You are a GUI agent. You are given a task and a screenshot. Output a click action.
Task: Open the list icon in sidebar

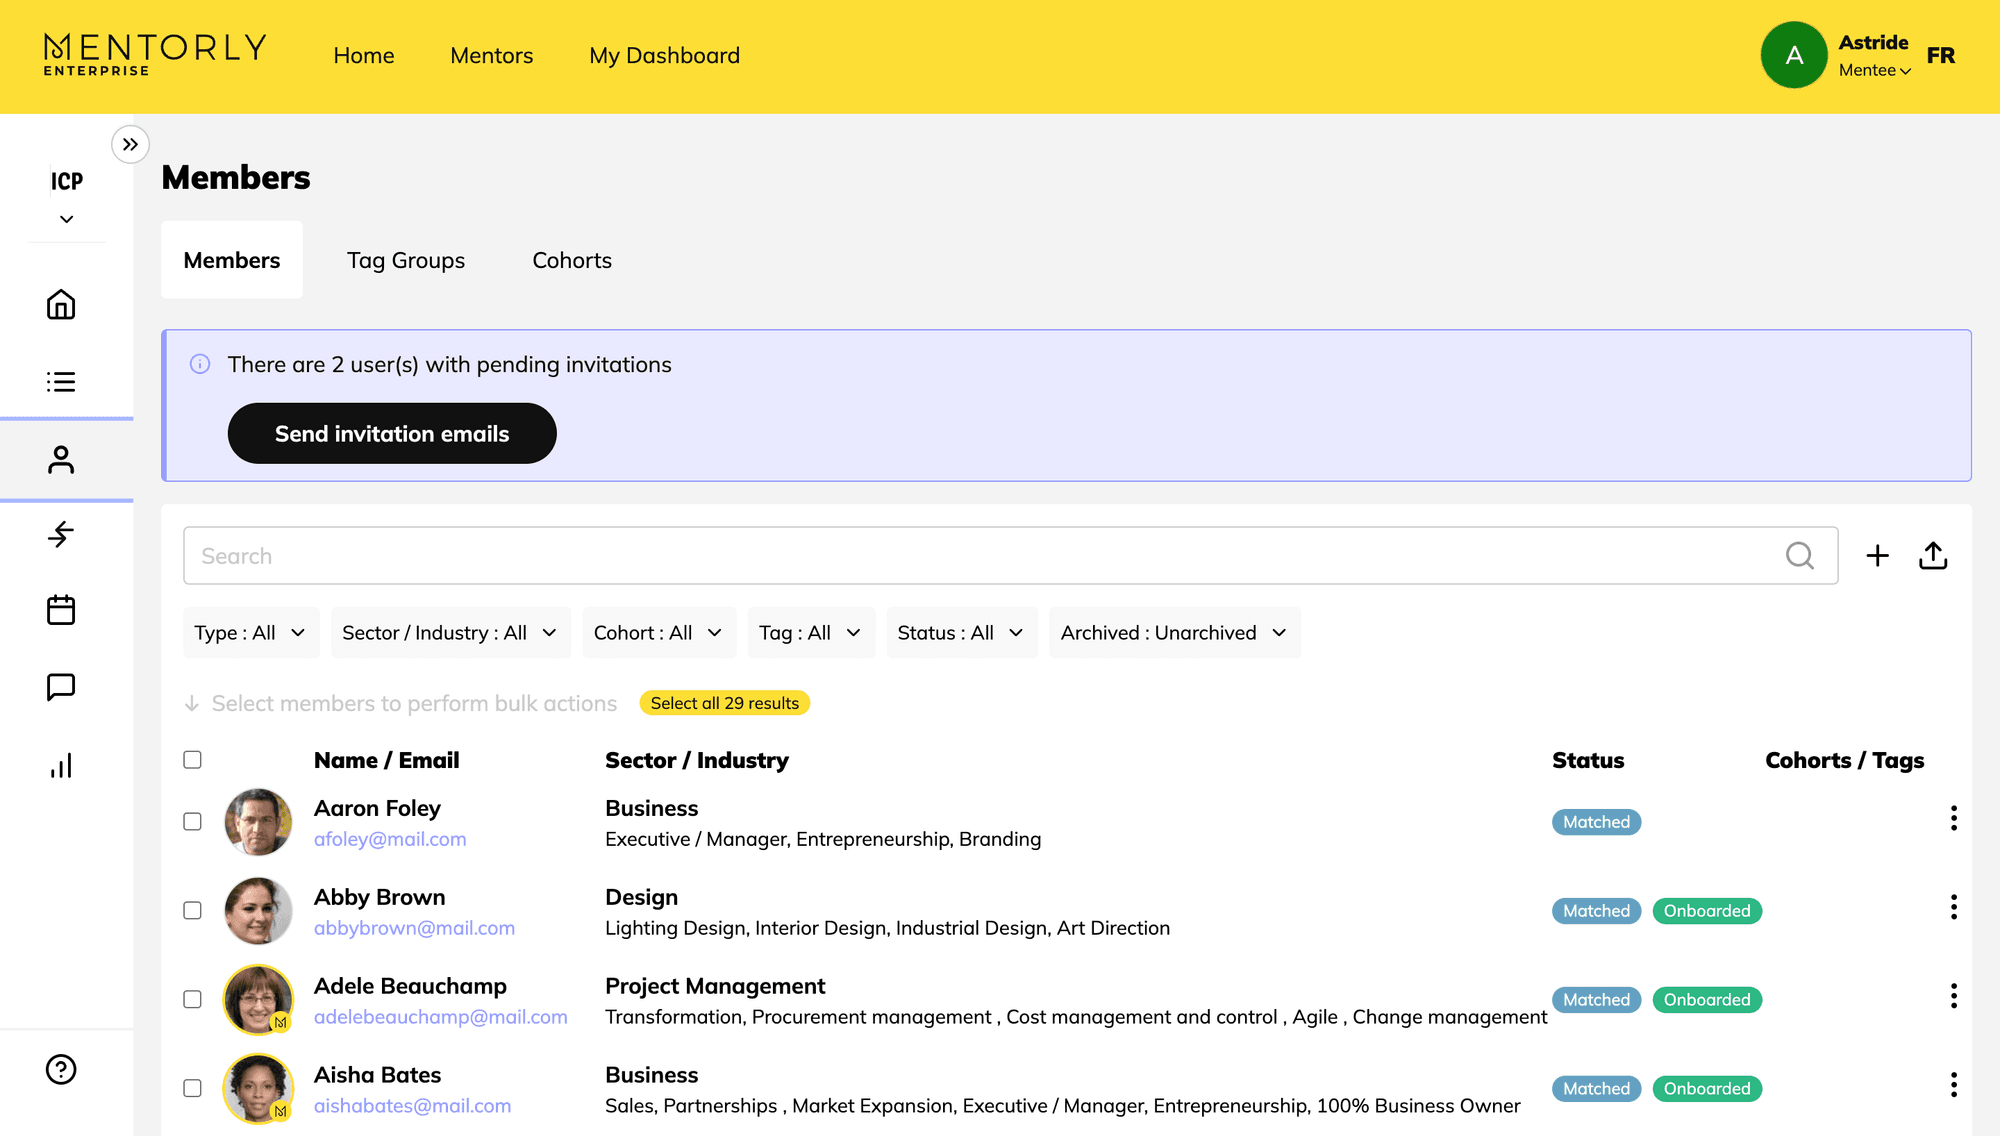coord(61,382)
